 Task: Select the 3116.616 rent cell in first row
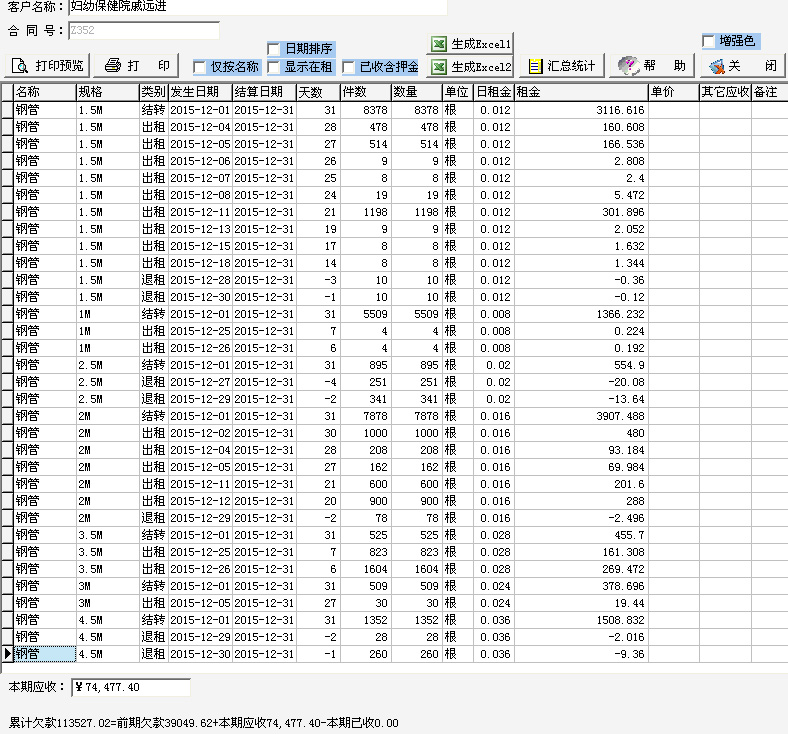[x=580, y=110]
